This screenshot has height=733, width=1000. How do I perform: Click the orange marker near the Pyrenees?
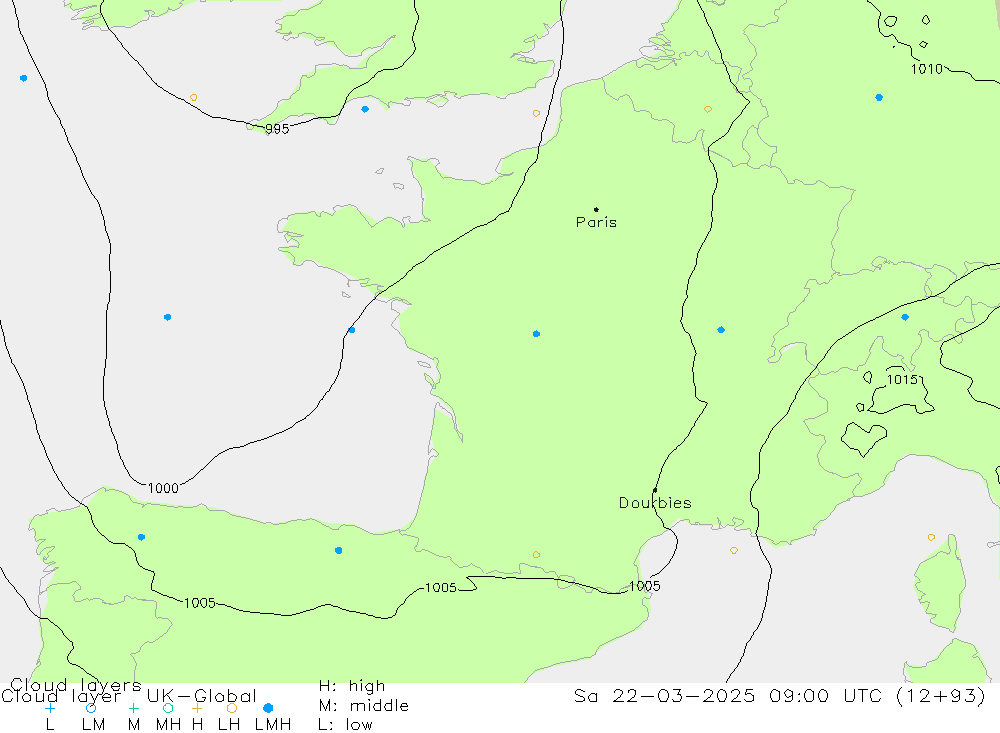[536, 555]
